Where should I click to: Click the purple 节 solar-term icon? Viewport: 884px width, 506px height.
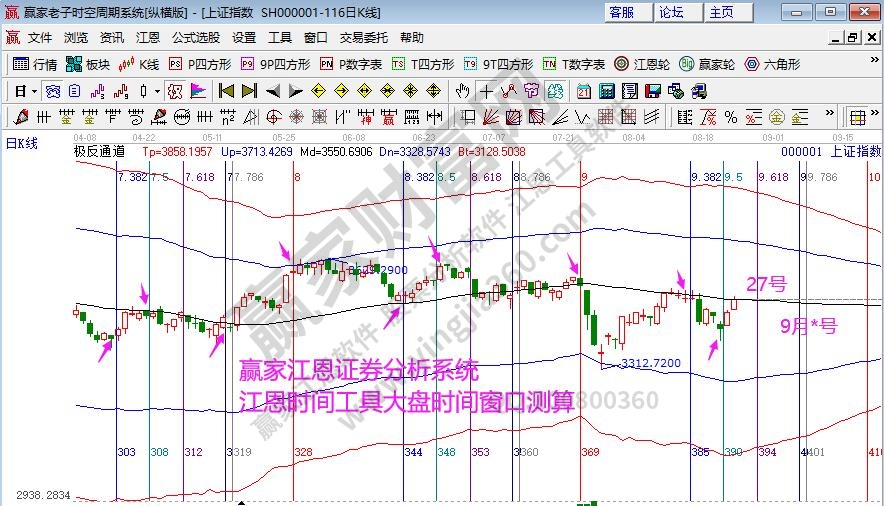coord(532,91)
